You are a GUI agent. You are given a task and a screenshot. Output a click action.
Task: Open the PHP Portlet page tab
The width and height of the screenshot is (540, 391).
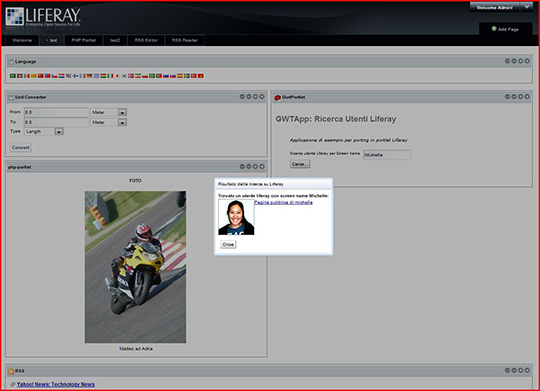84,40
